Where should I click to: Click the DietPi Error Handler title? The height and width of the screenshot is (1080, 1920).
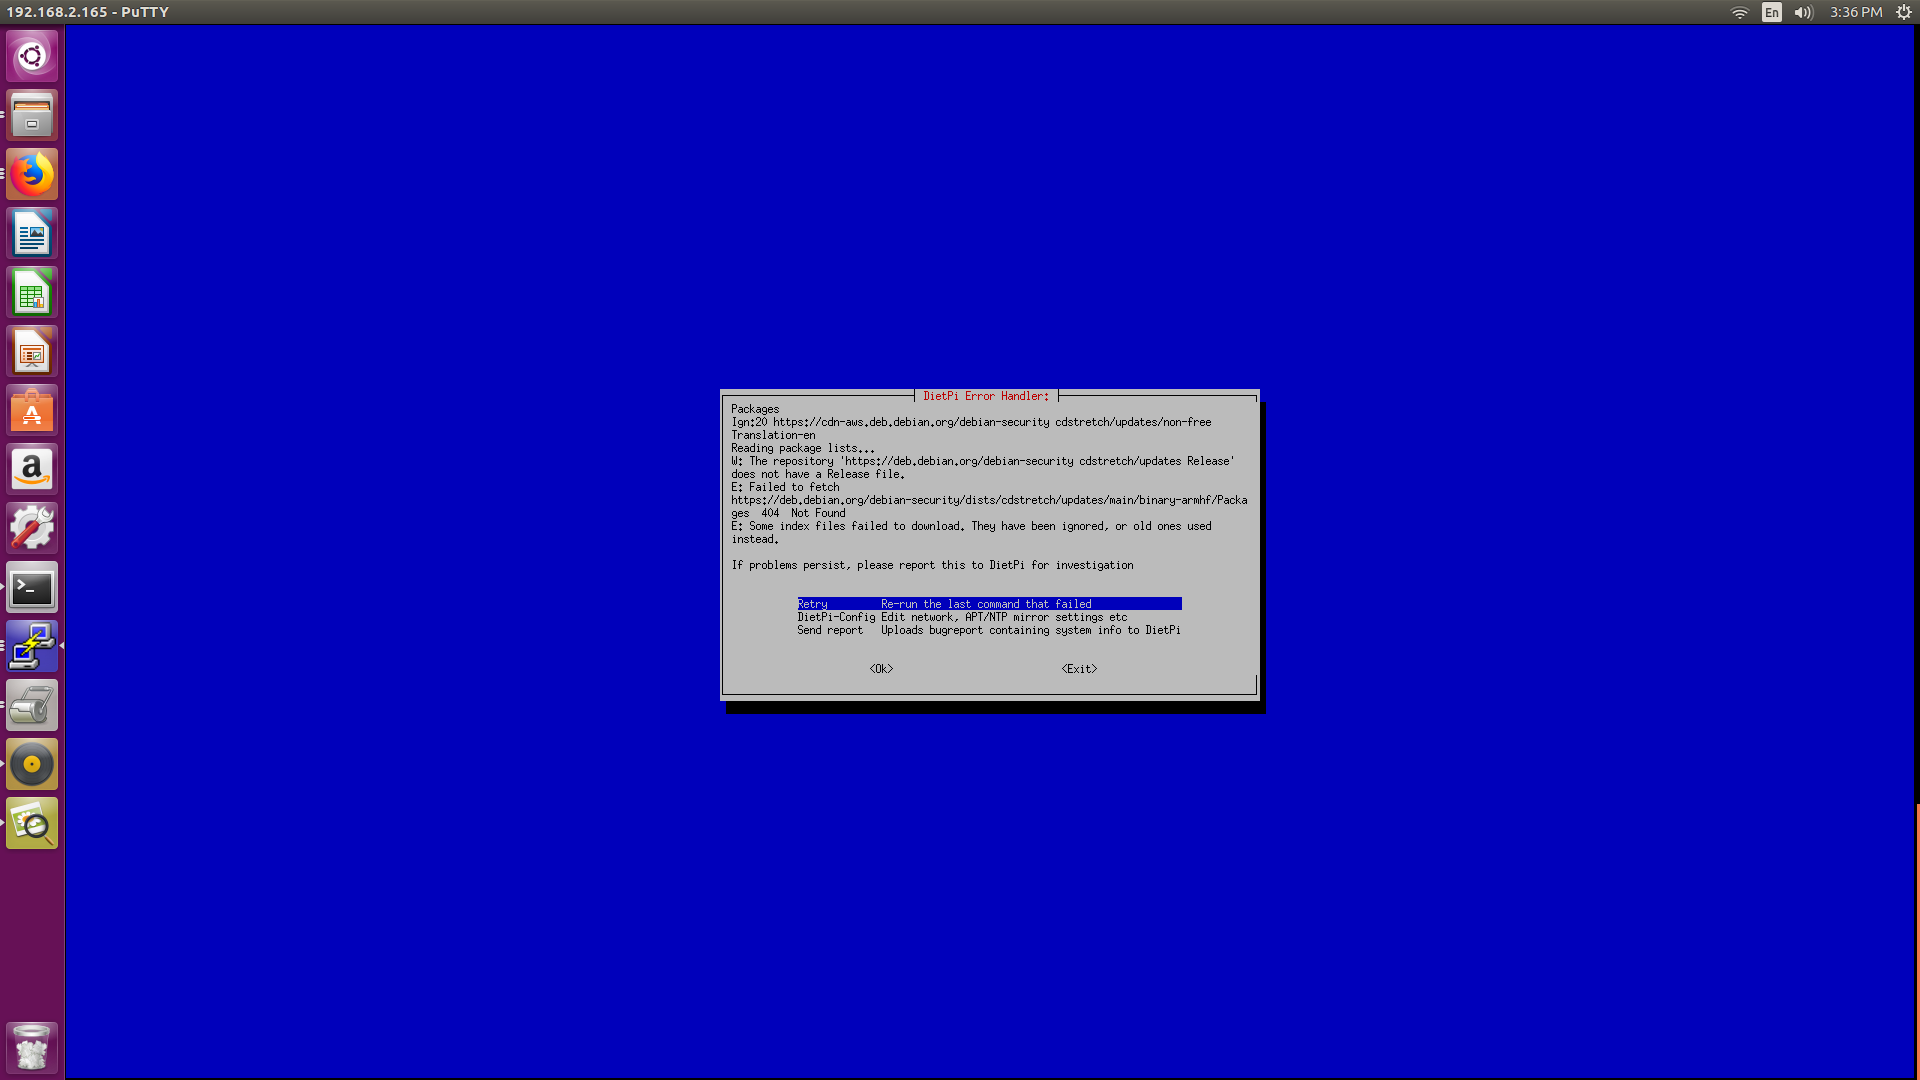point(986,396)
